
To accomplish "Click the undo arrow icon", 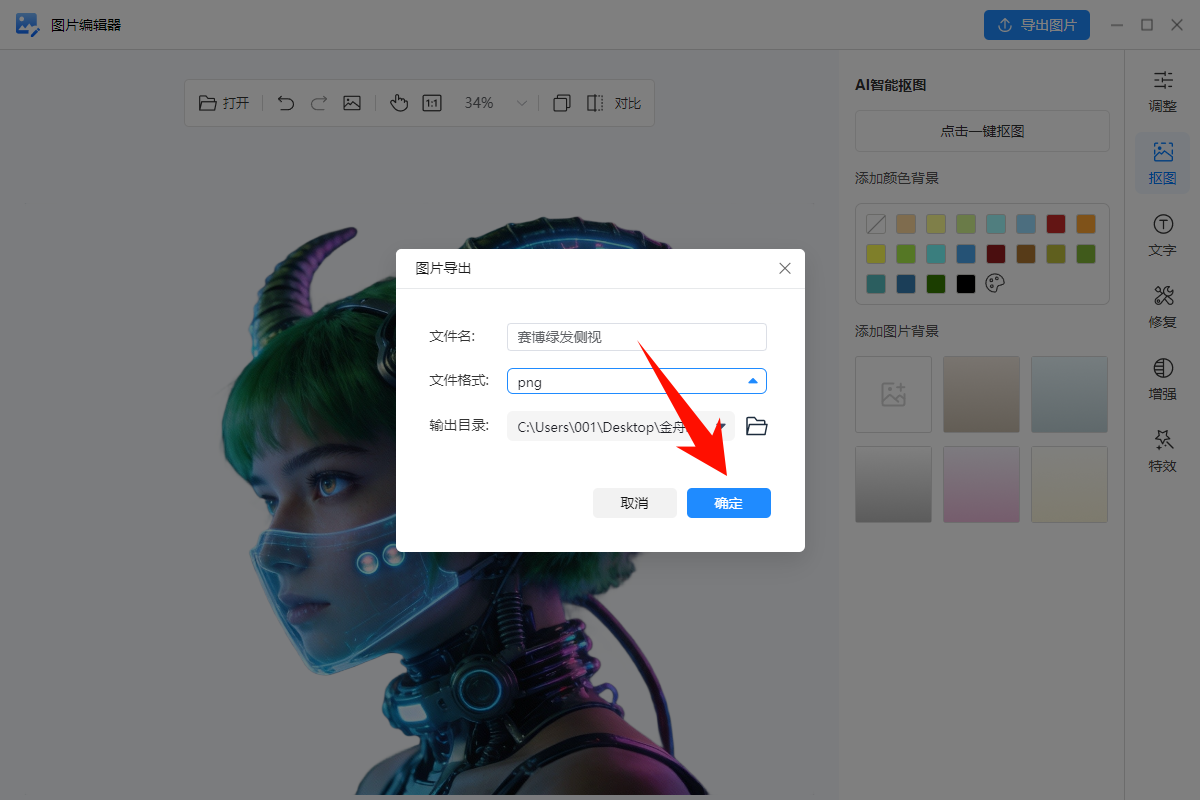I will (286, 102).
